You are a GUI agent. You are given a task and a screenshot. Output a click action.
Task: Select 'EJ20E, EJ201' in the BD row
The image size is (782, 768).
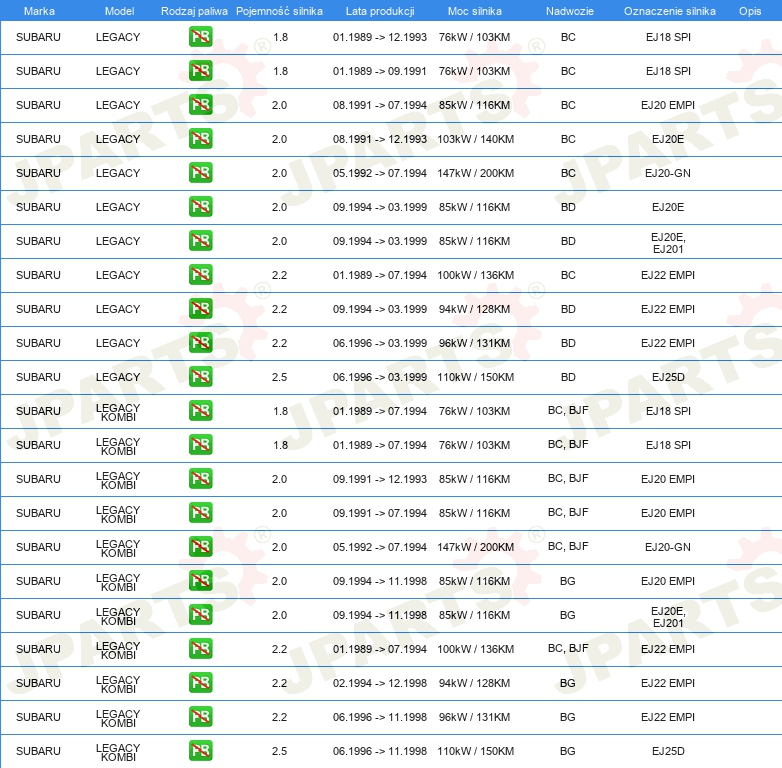click(668, 243)
